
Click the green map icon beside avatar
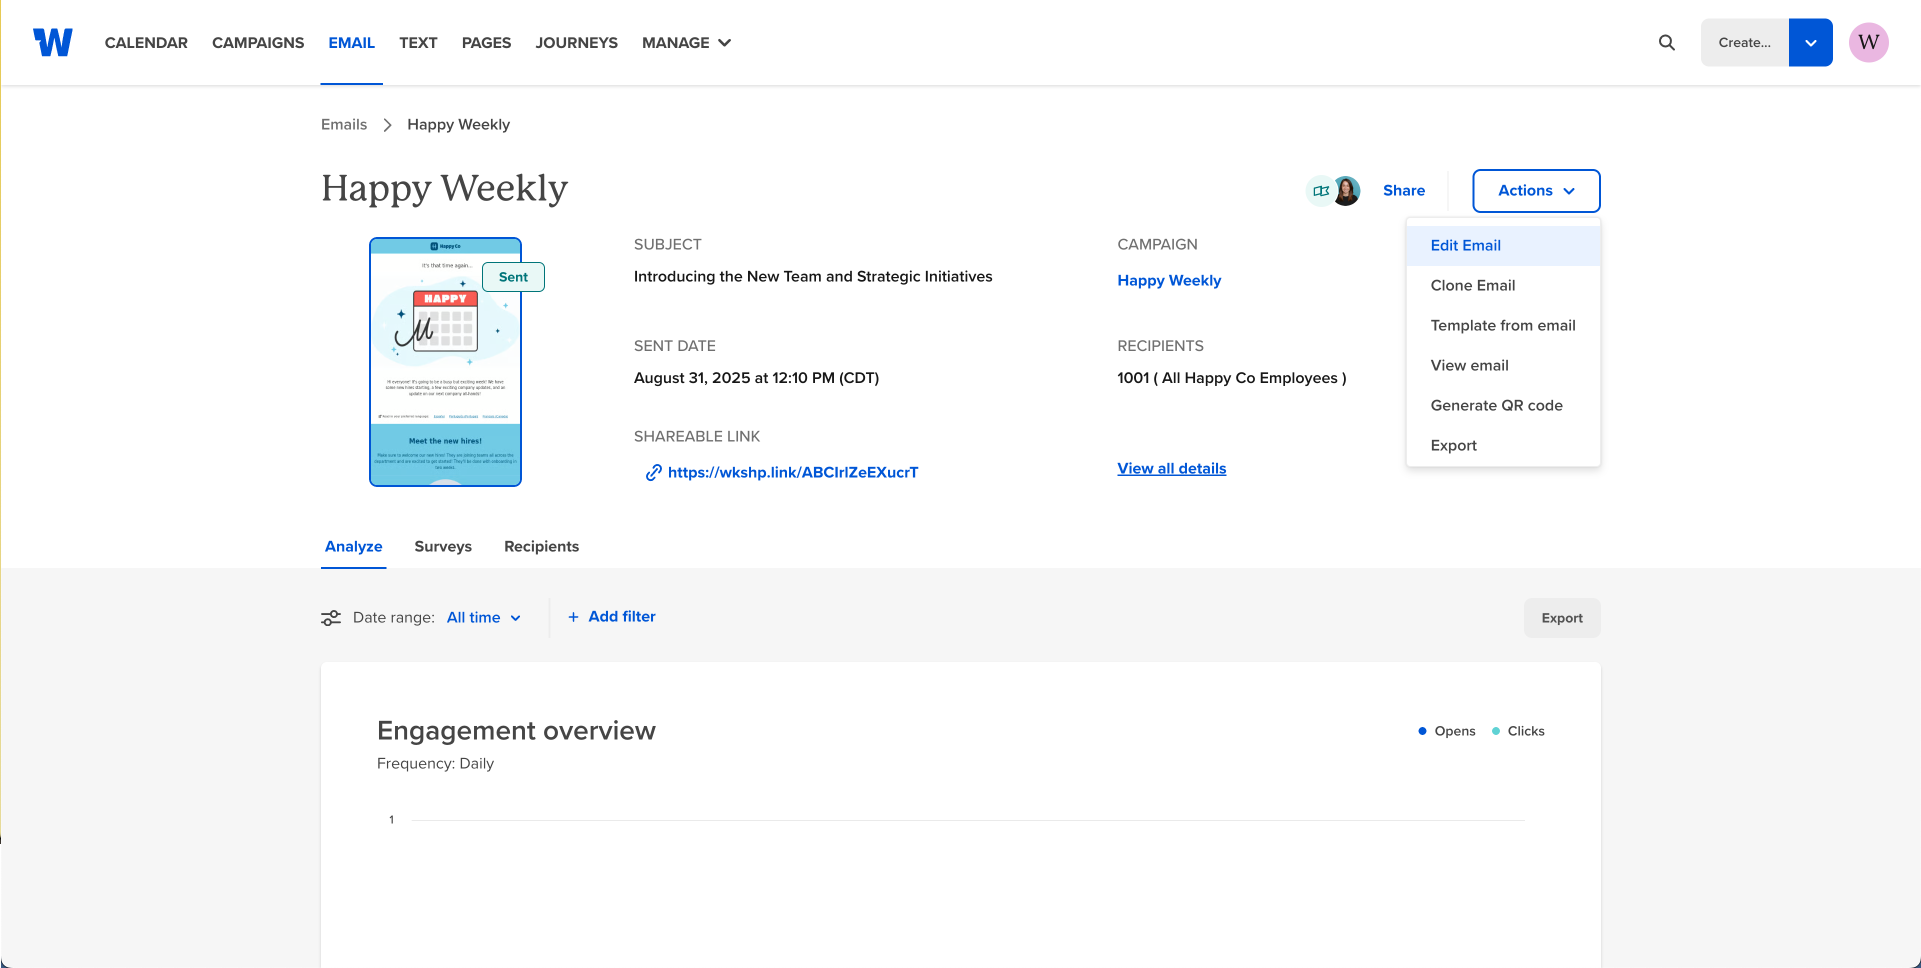point(1320,190)
